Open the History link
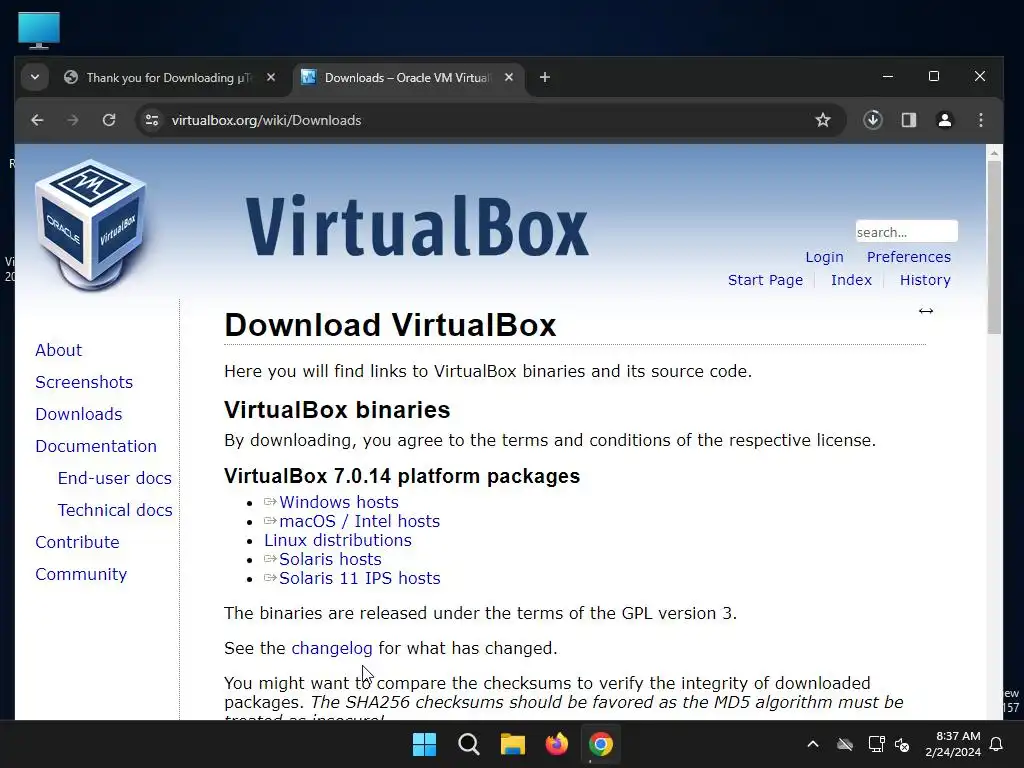Image resolution: width=1024 pixels, height=768 pixels. click(925, 280)
